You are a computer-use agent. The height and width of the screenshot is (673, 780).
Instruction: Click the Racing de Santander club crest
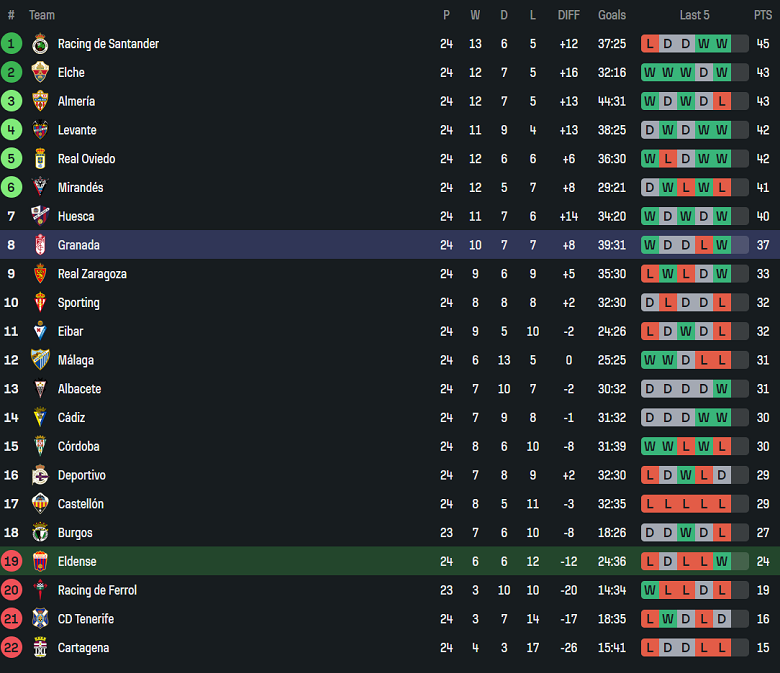coord(40,44)
